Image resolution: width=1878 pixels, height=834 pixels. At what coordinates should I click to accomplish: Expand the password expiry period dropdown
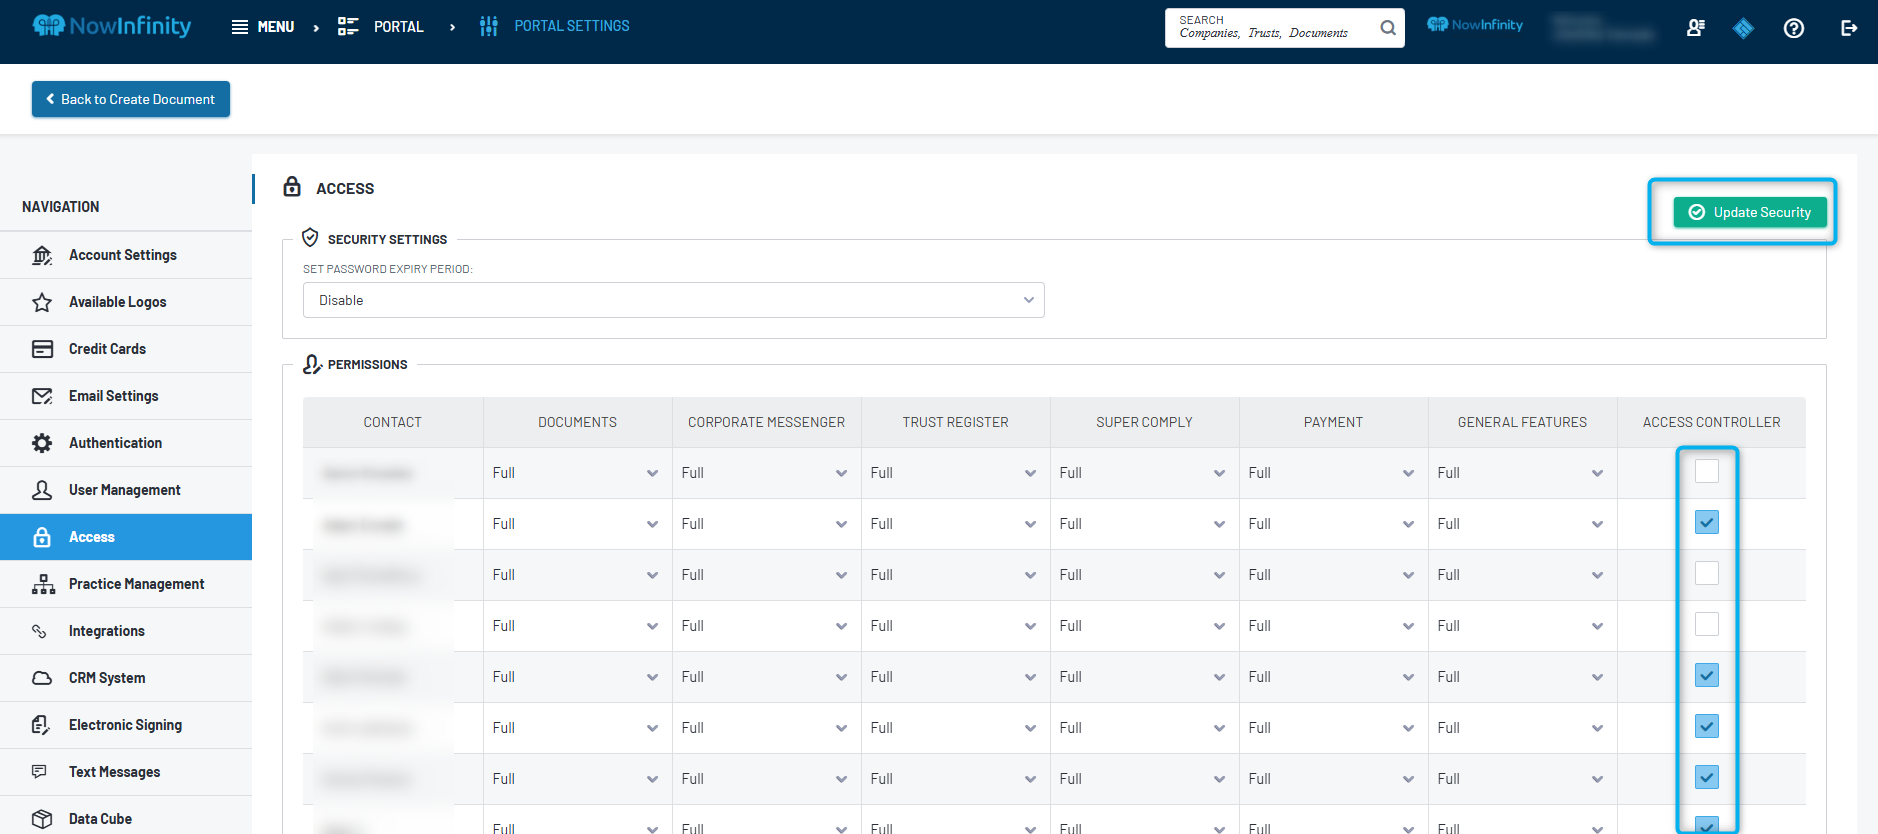point(673,300)
